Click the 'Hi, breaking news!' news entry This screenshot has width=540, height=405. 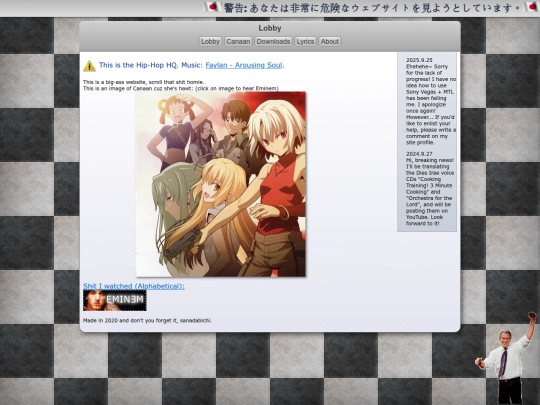point(430,191)
